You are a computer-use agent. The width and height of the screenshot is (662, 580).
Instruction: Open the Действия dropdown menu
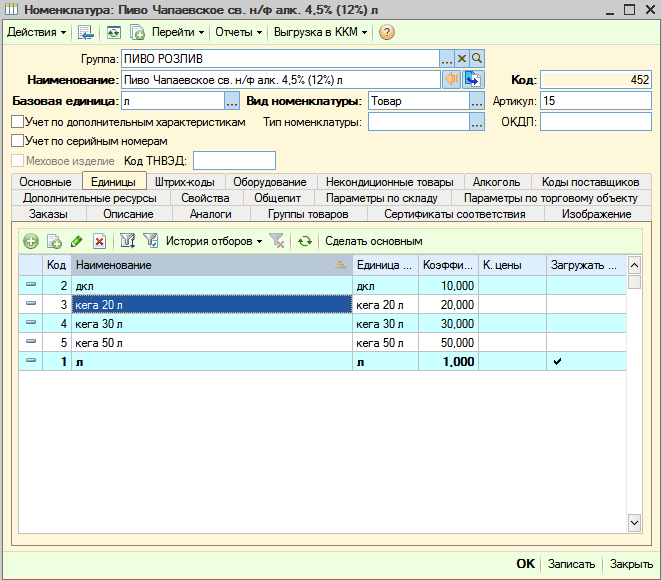click(37, 32)
